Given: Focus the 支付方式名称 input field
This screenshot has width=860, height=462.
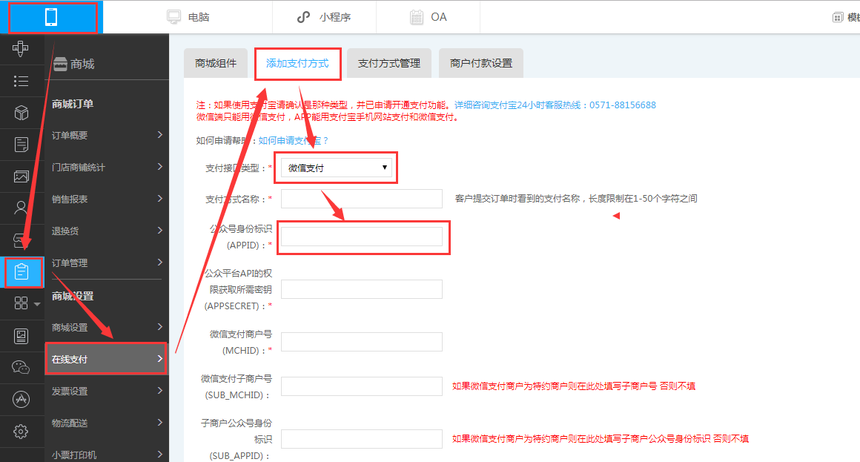Looking at the screenshot, I should (x=361, y=199).
